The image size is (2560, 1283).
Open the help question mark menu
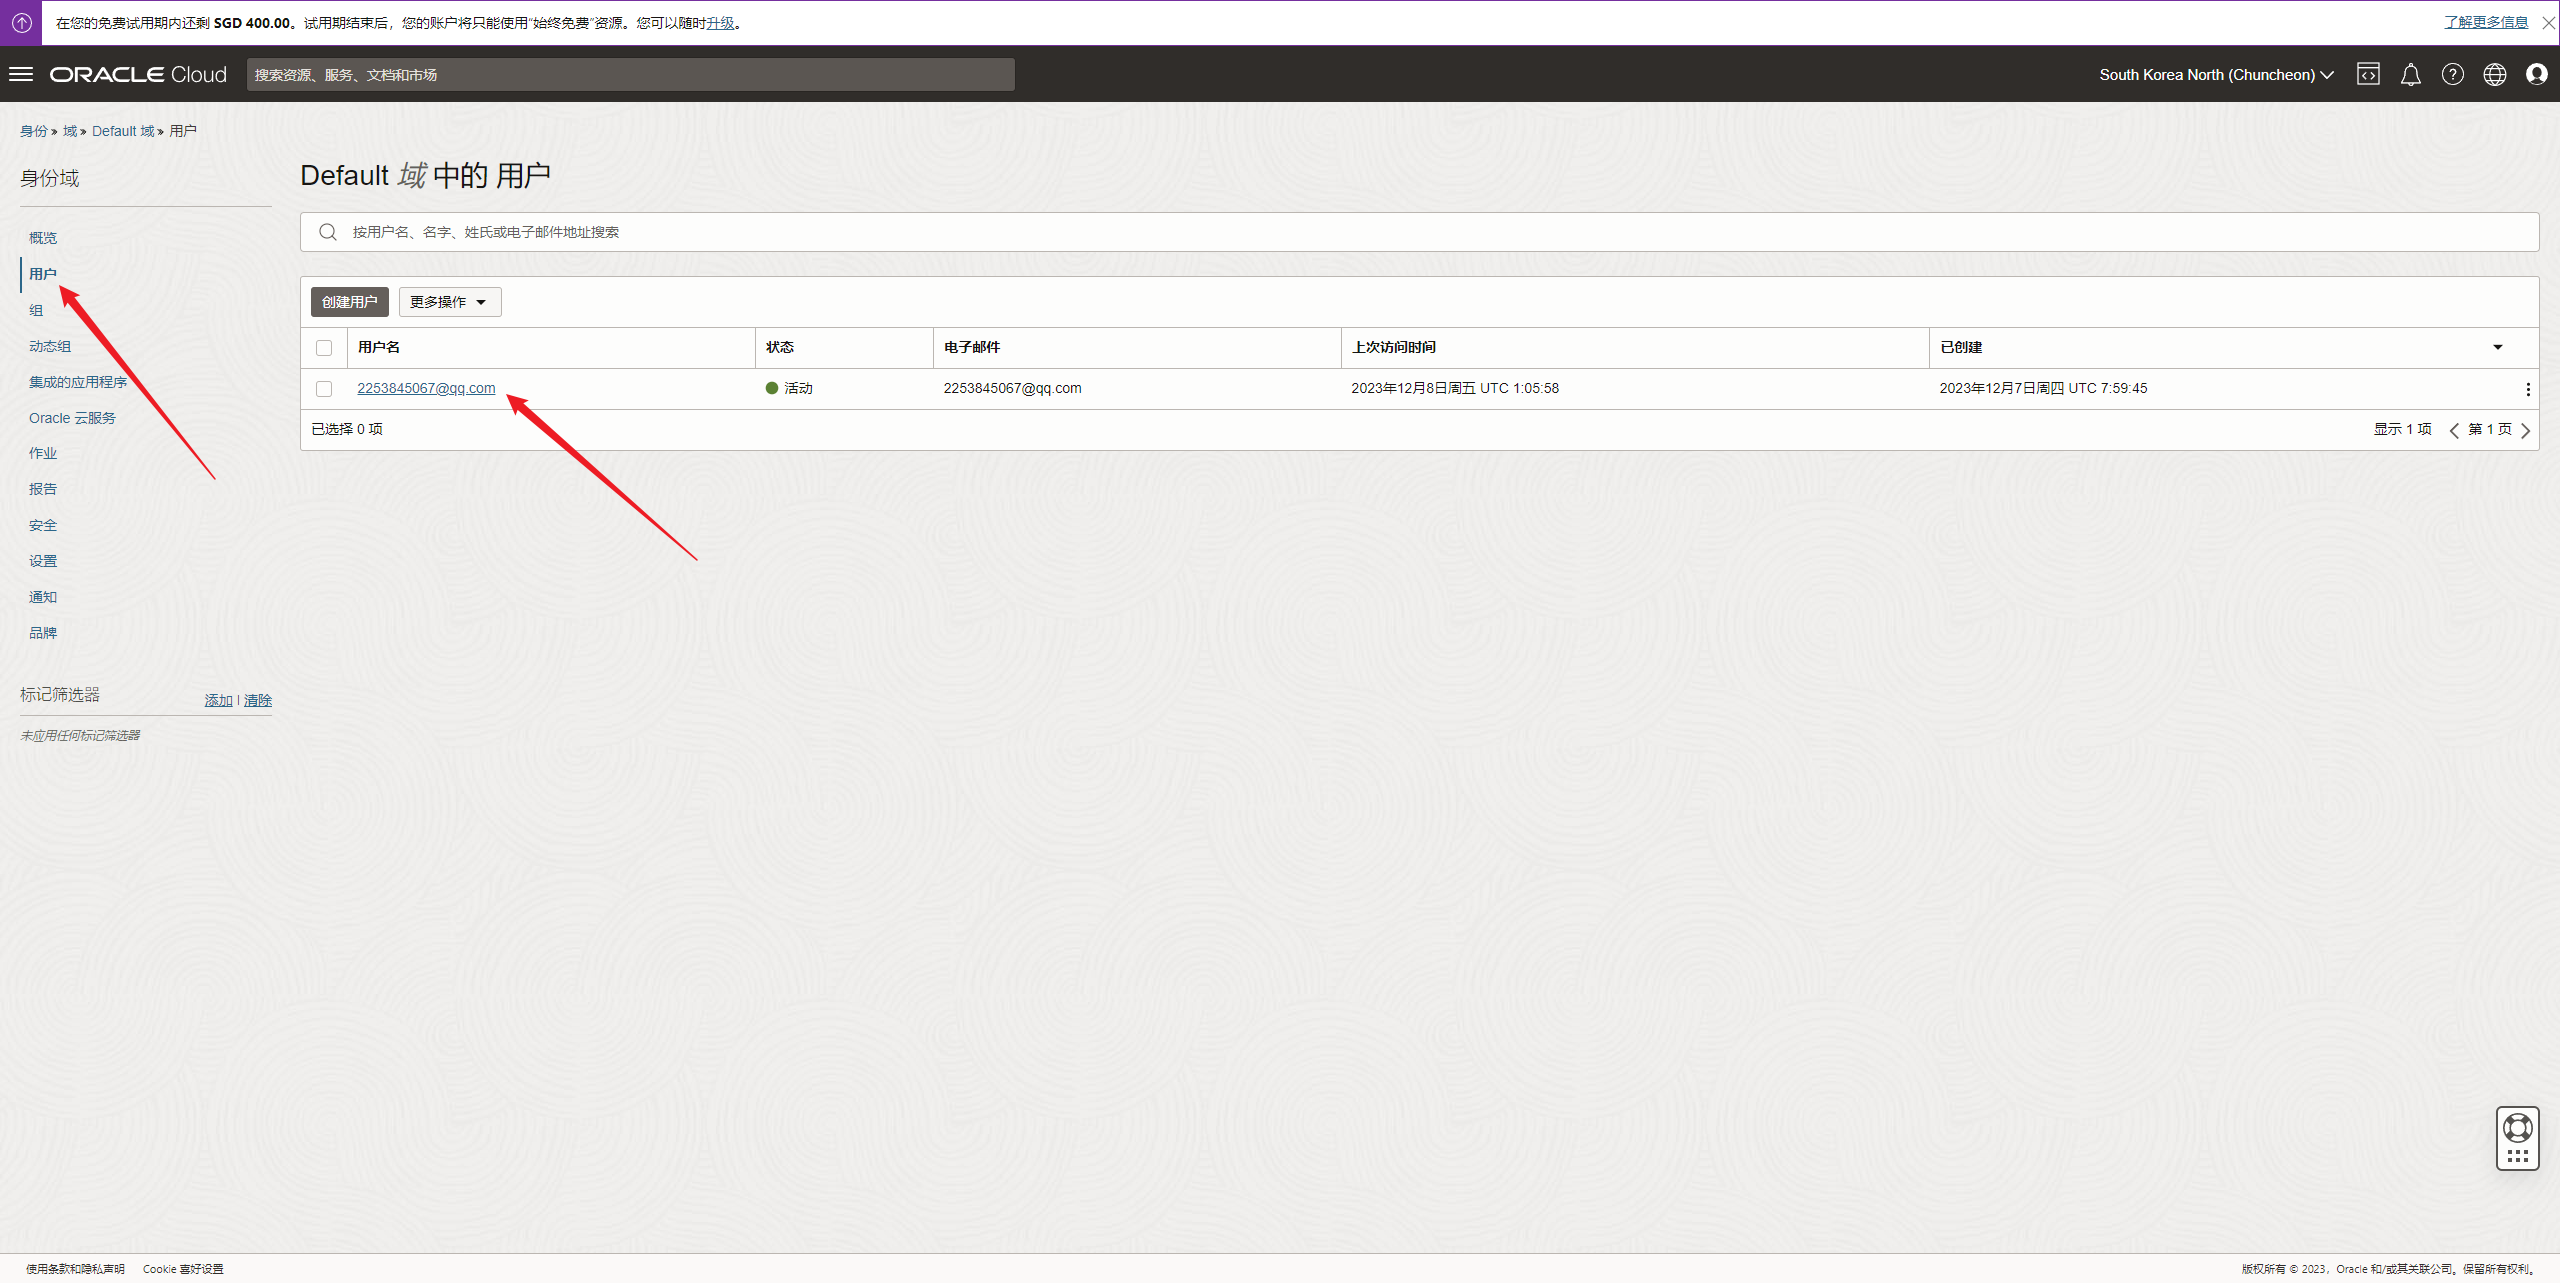coord(2452,74)
